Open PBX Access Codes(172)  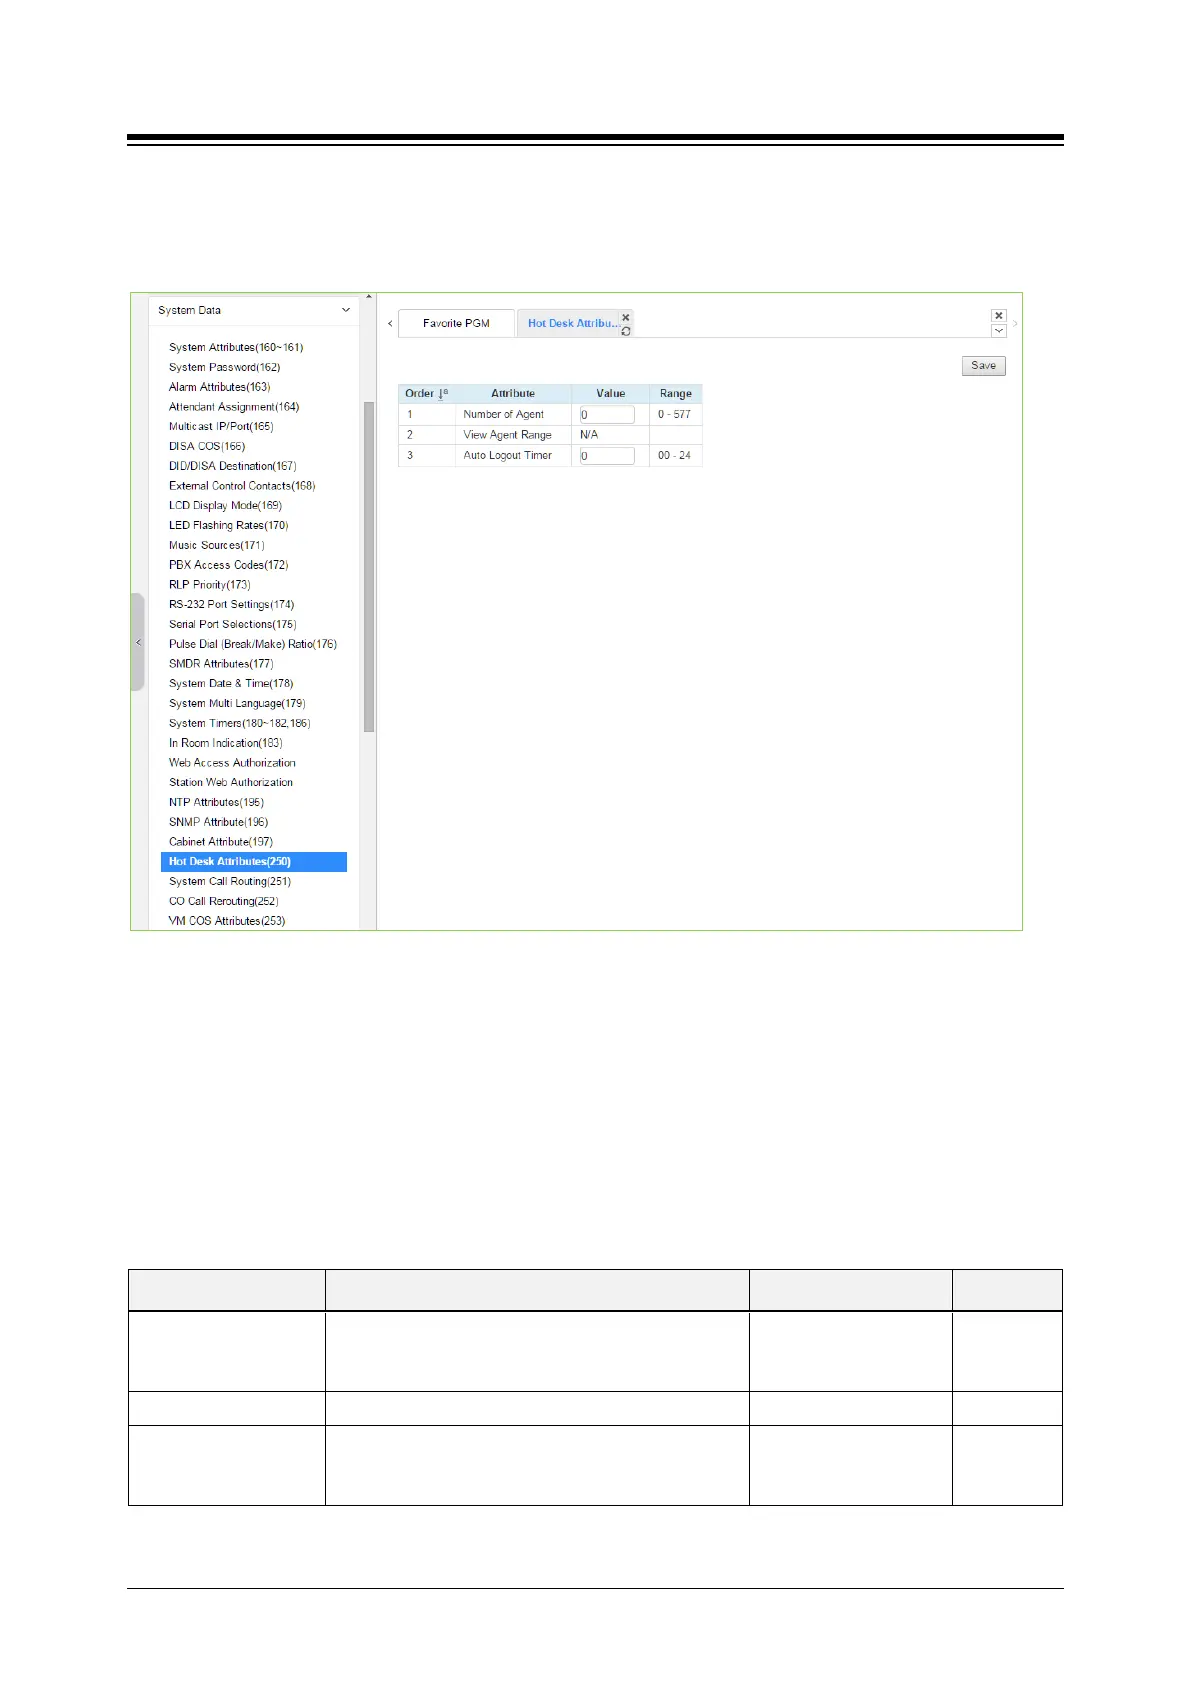coord(229,565)
